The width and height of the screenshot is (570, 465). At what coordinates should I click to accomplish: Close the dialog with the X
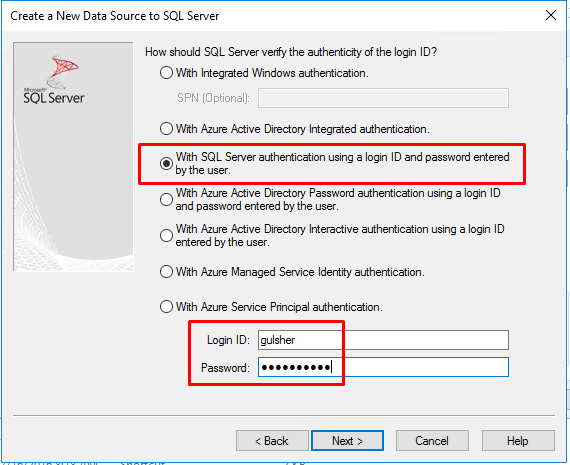[551, 15]
